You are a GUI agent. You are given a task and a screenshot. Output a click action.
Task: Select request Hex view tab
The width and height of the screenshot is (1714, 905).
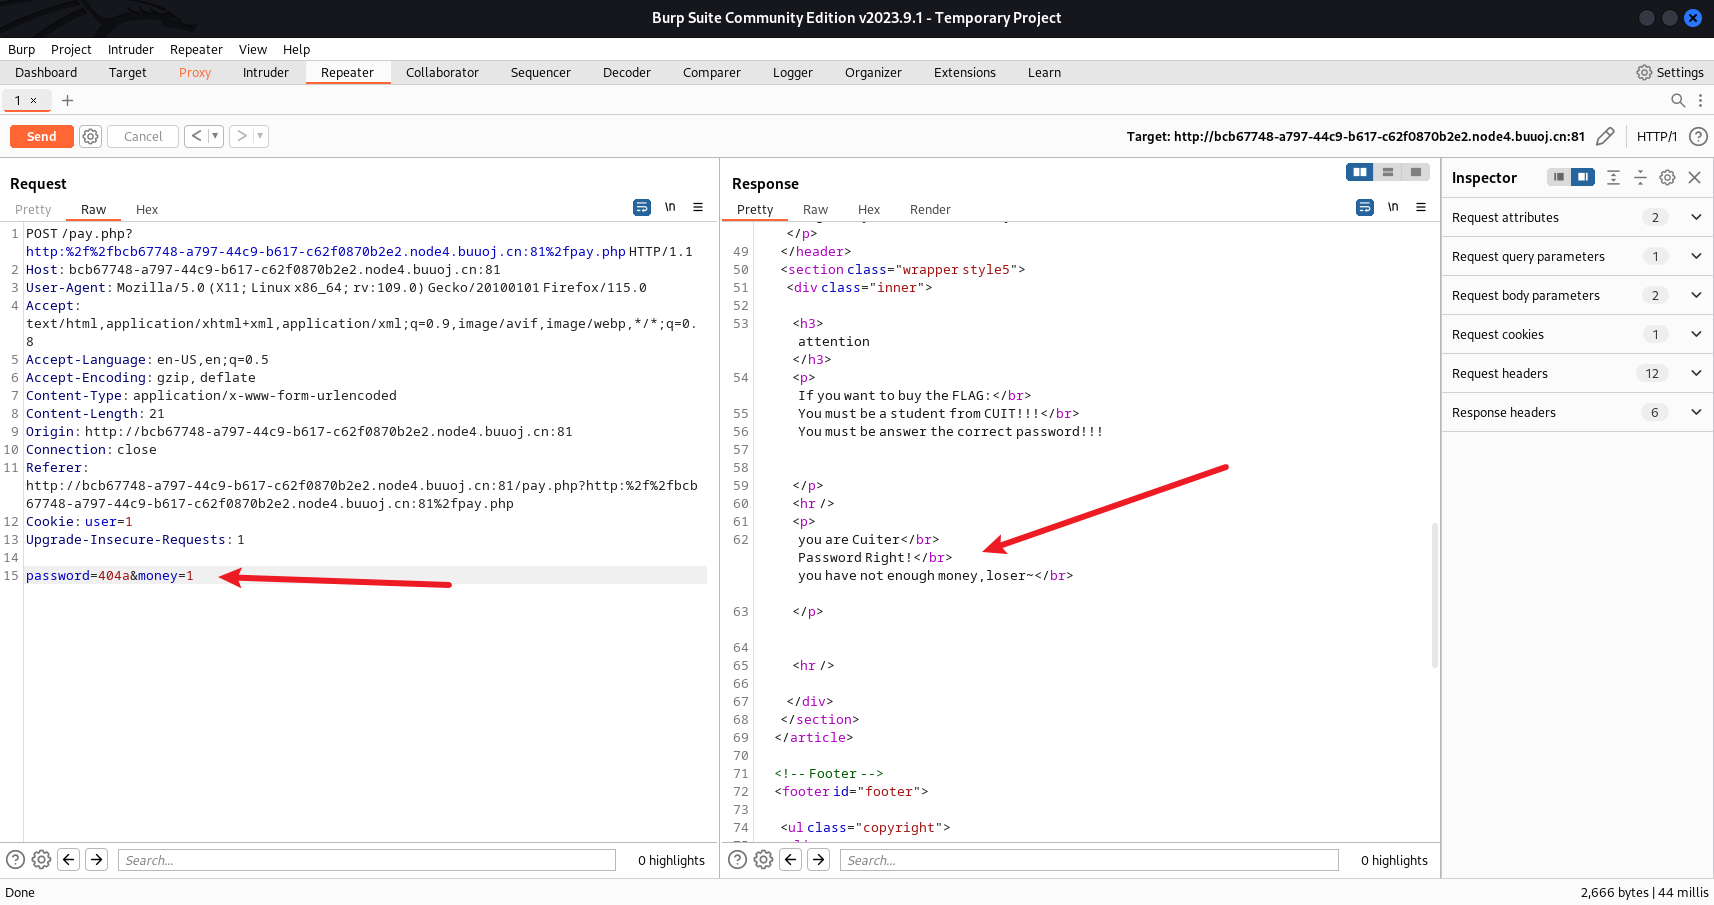coord(147,209)
